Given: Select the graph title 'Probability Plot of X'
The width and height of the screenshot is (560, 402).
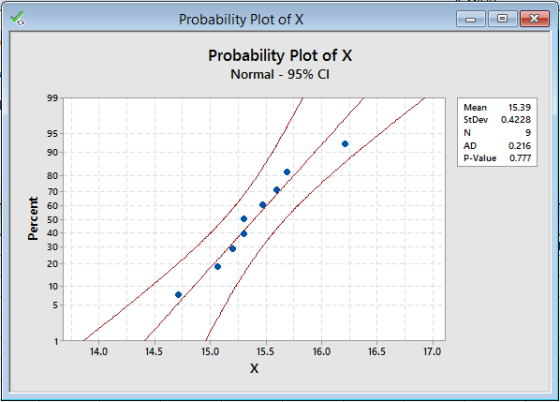Looking at the screenshot, I should point(280,56).
